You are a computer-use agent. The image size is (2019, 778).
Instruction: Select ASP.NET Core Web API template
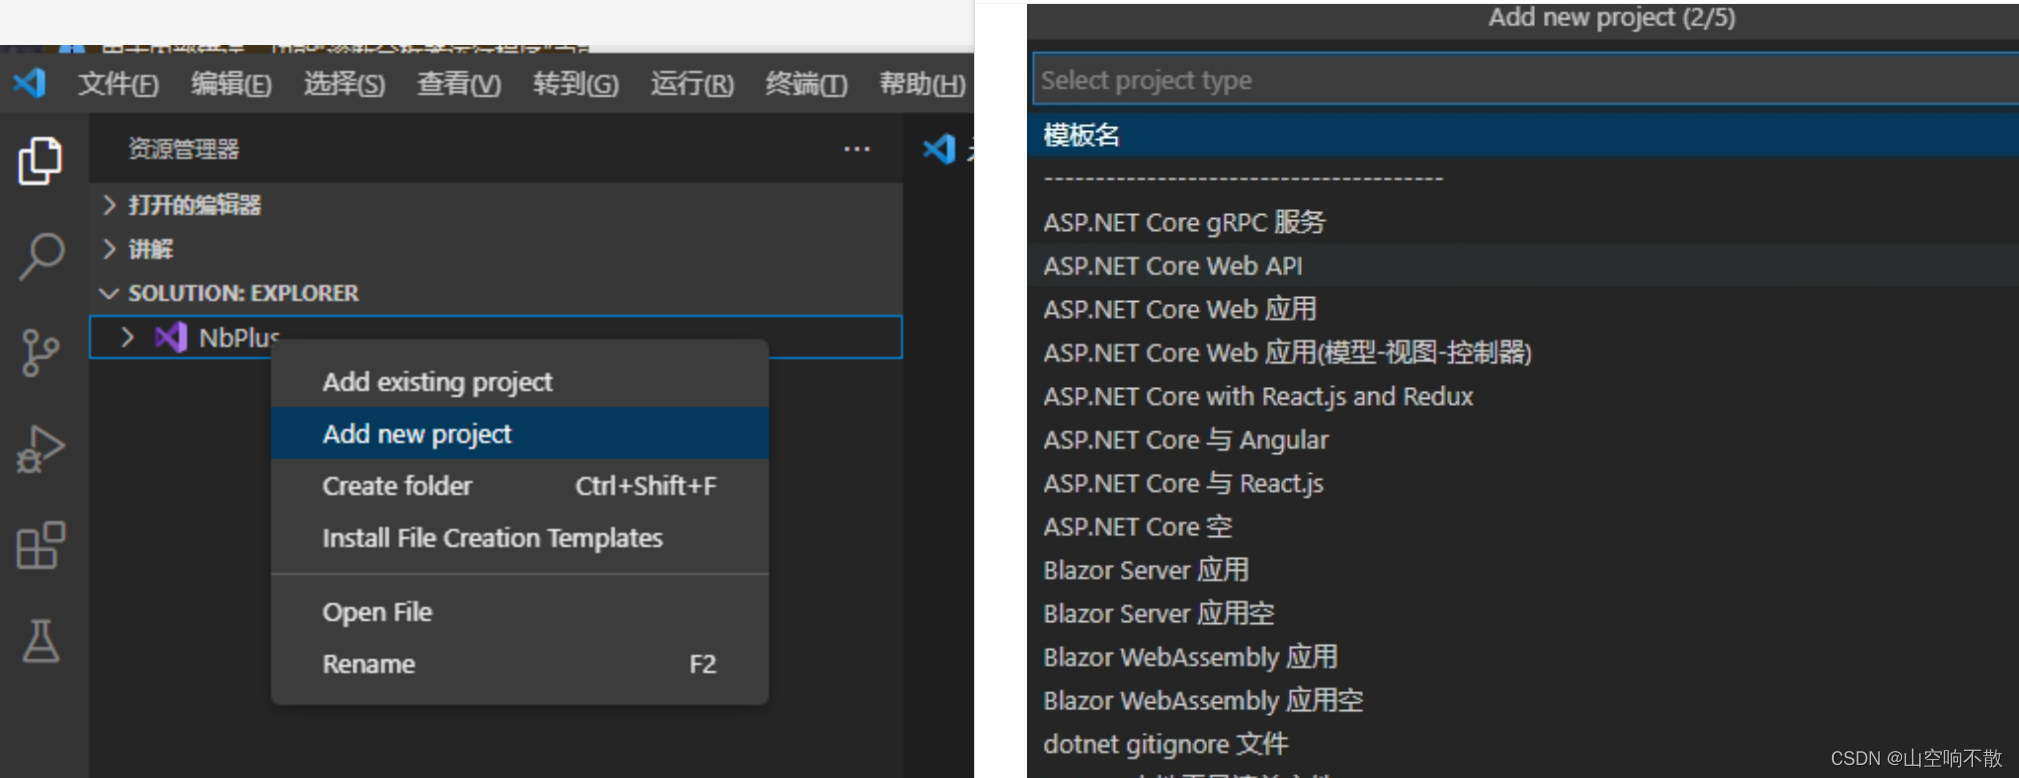1523,265
